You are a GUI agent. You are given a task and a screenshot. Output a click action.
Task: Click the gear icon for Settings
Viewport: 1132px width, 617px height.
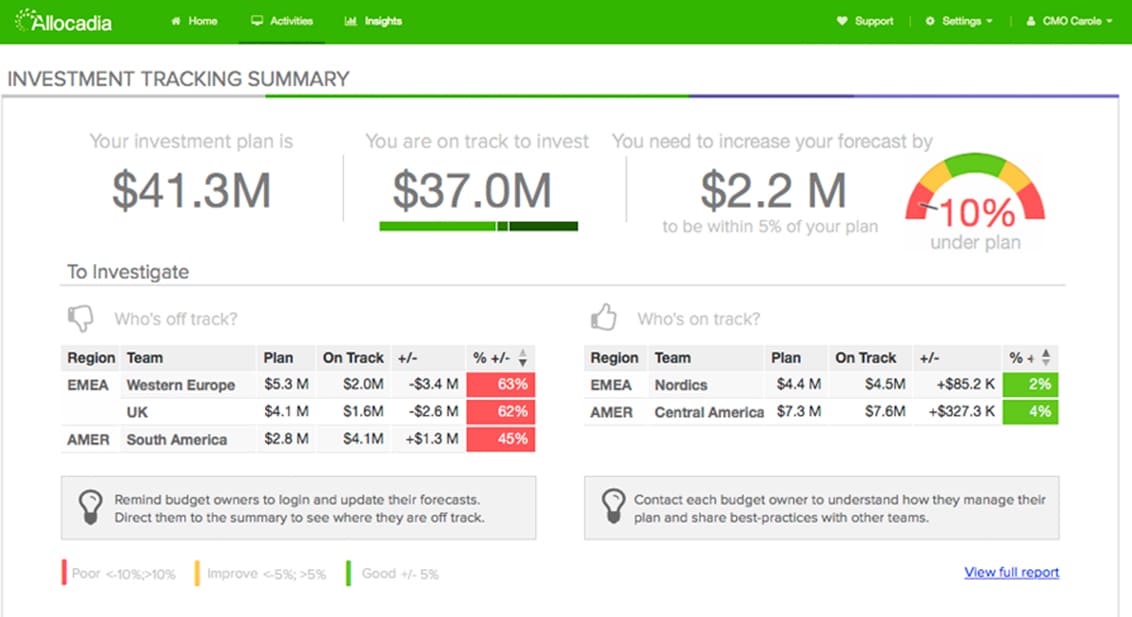click(x=930, y=21)
